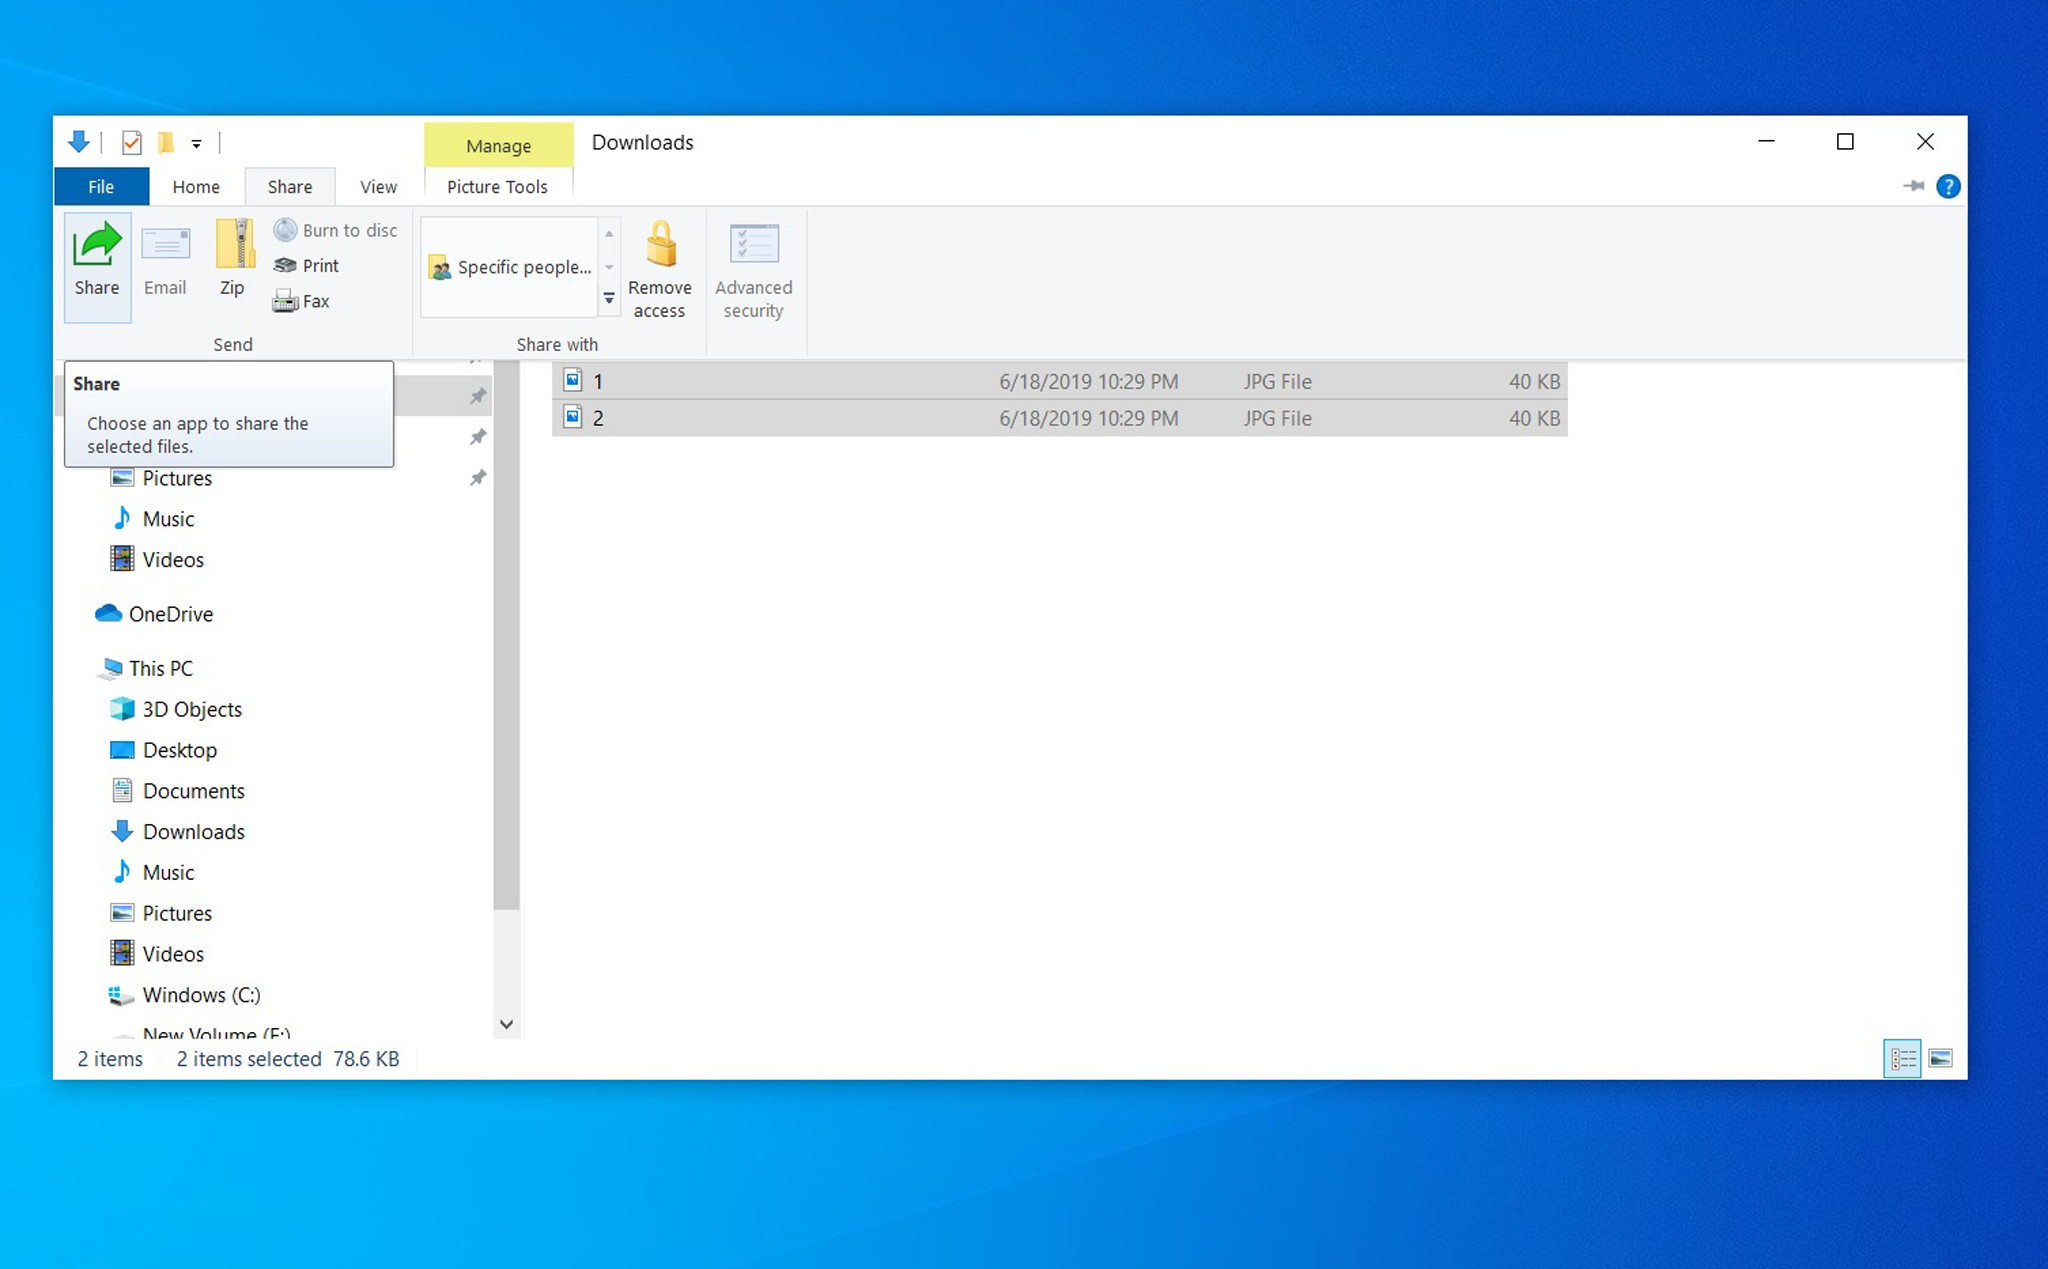Unpin Pictures from Quick access
Viewport: 2048px width, 1269px height.
click(x=478, y=478)
